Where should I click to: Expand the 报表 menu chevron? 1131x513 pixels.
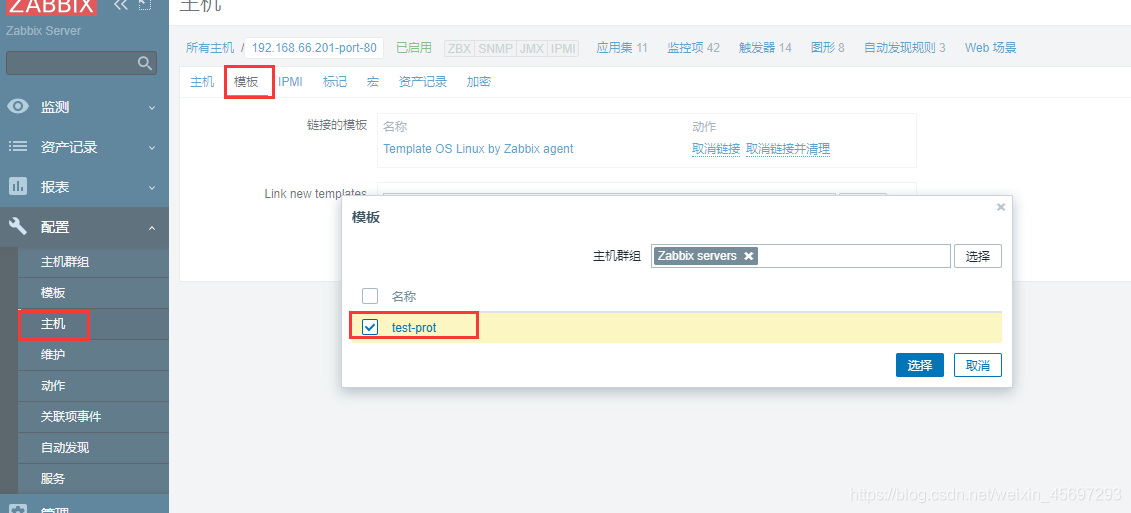(x=151, y=188)
